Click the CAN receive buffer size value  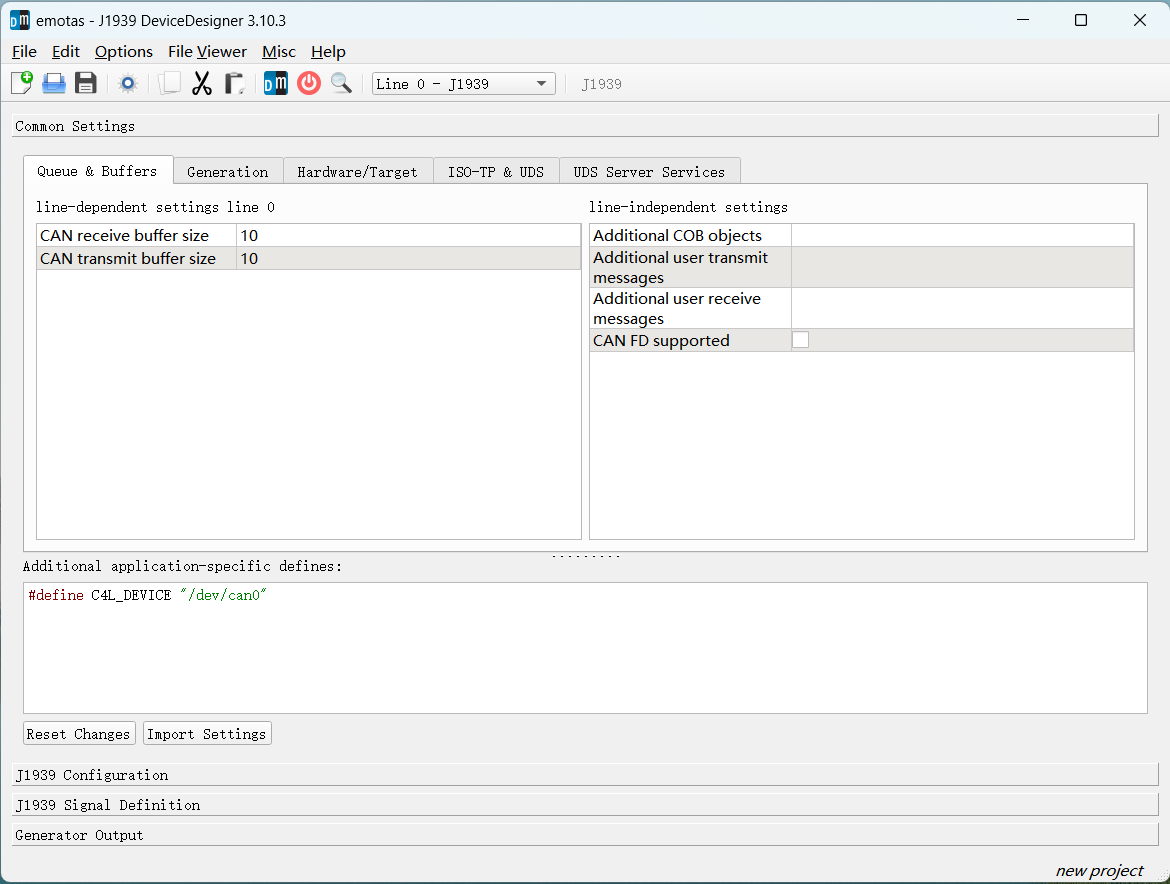point(408,236)
